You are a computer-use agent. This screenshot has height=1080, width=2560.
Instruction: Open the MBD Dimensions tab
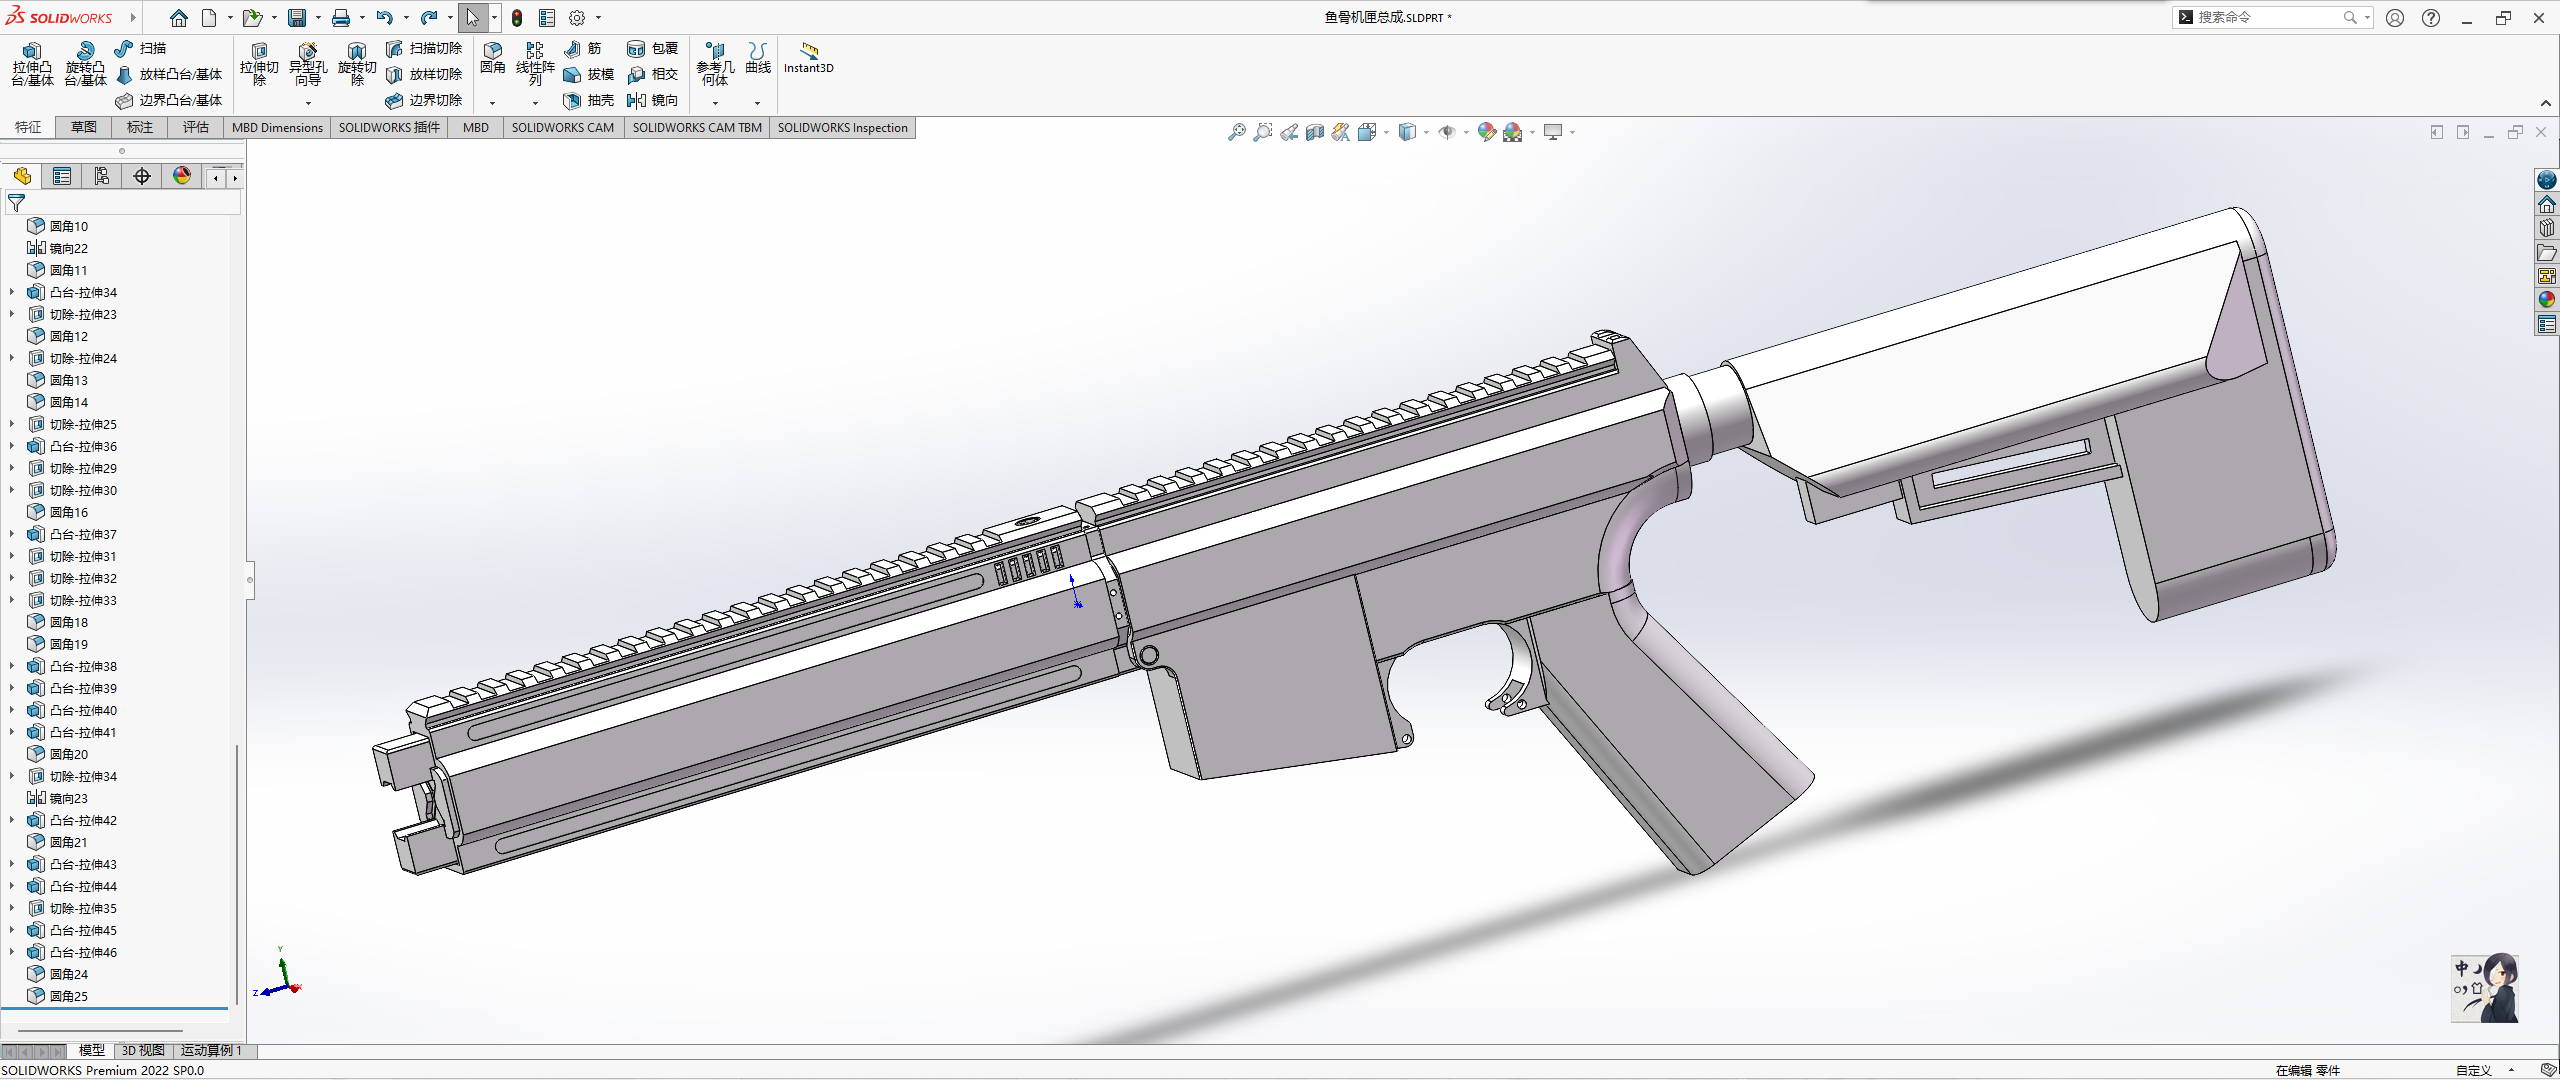277,127
